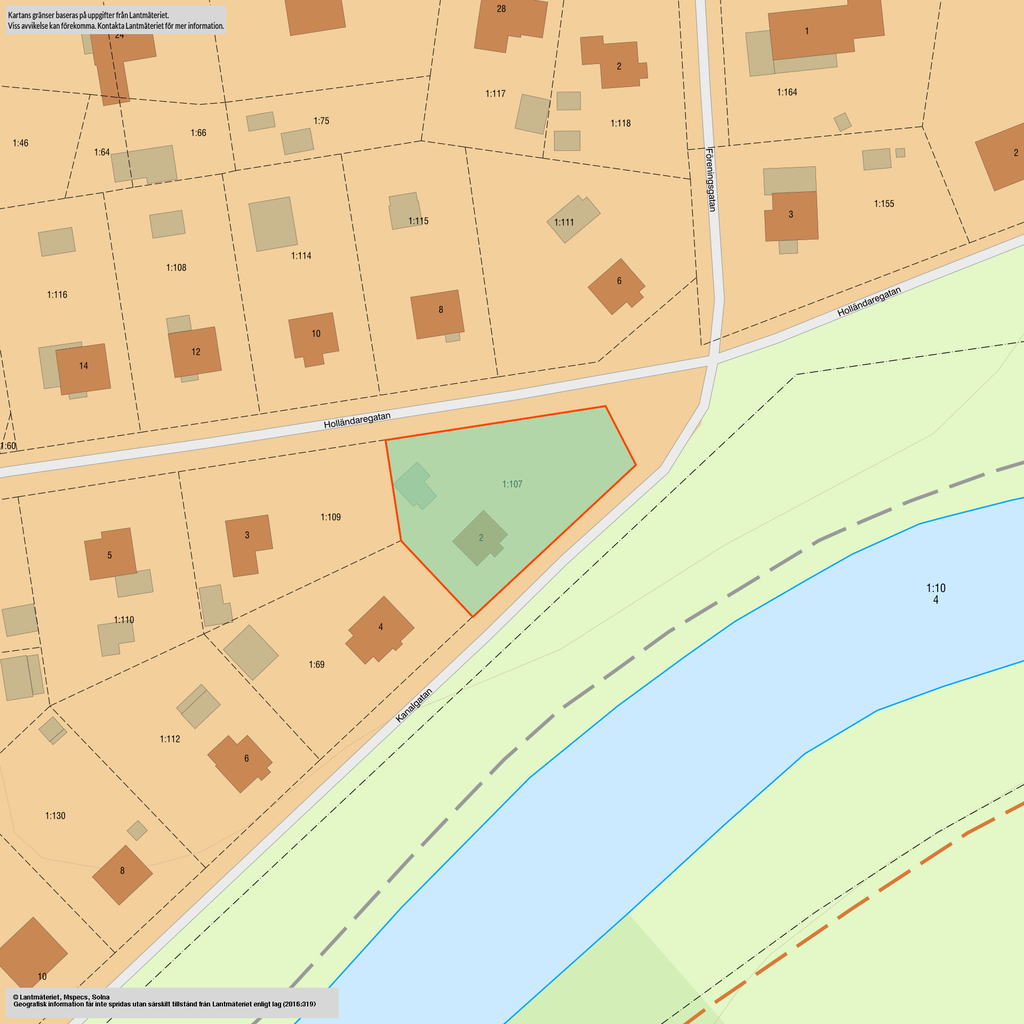Click building number 4 on parcel 1:69
This screenshot has width=1024, height=1024.
(x=380, y=628)
